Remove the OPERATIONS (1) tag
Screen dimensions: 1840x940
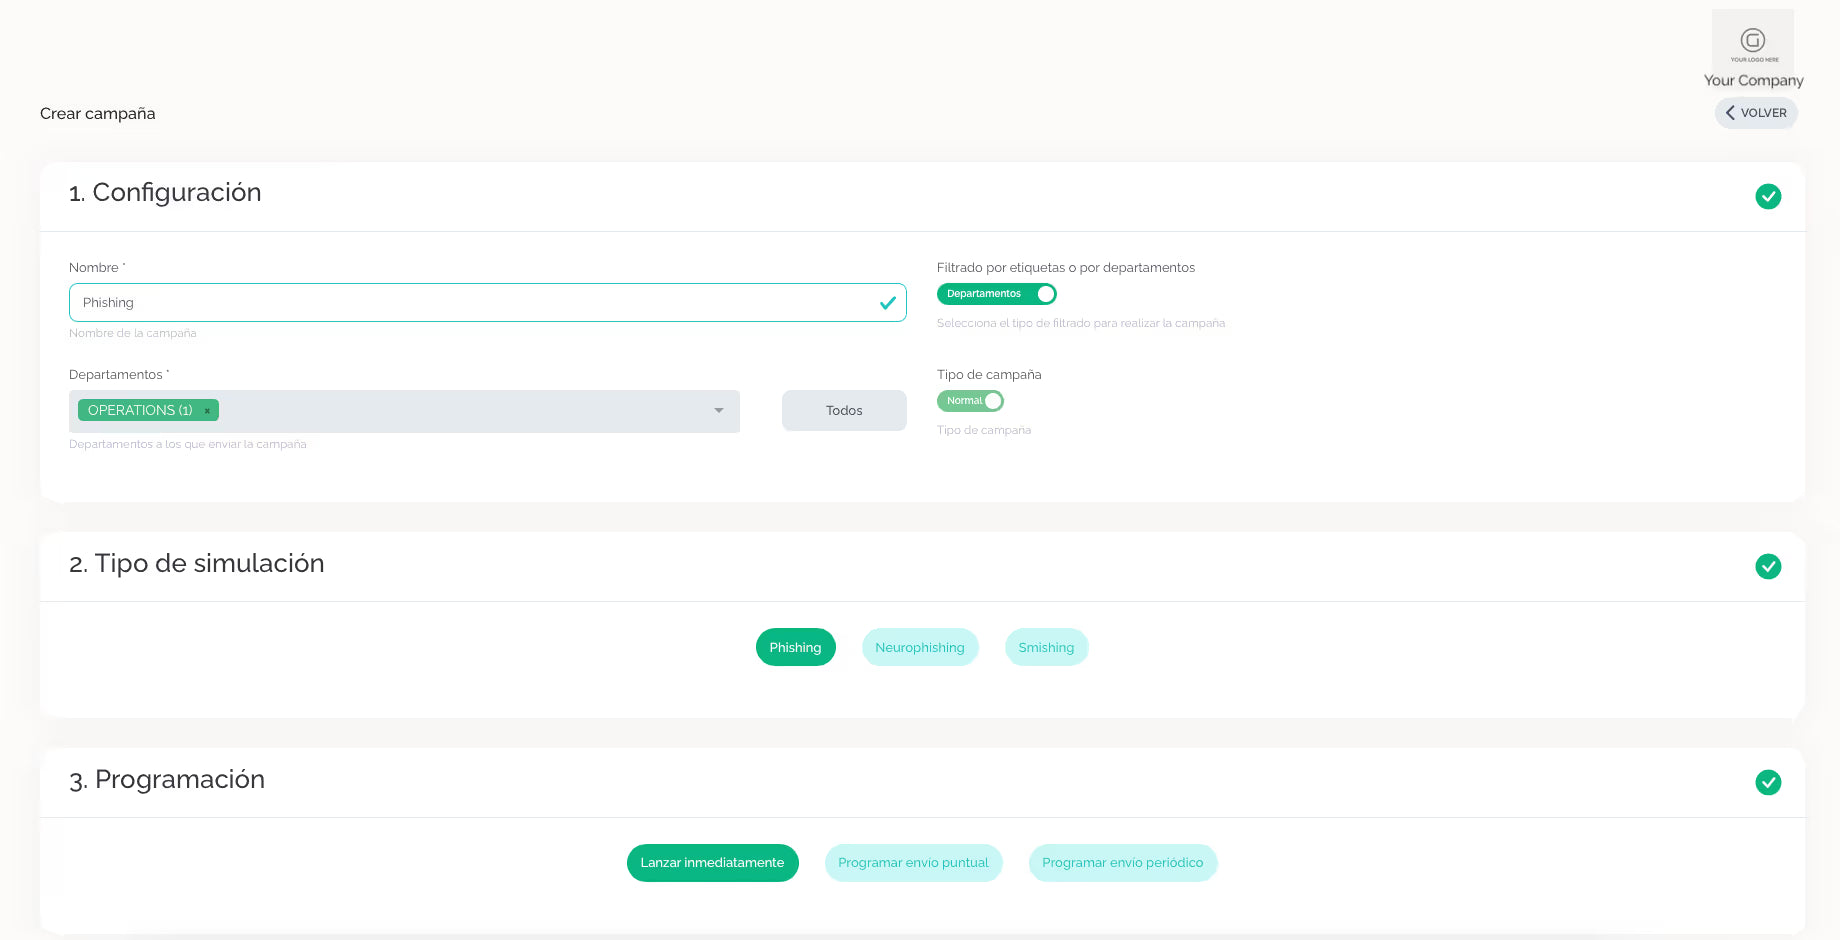pos(207,411)
